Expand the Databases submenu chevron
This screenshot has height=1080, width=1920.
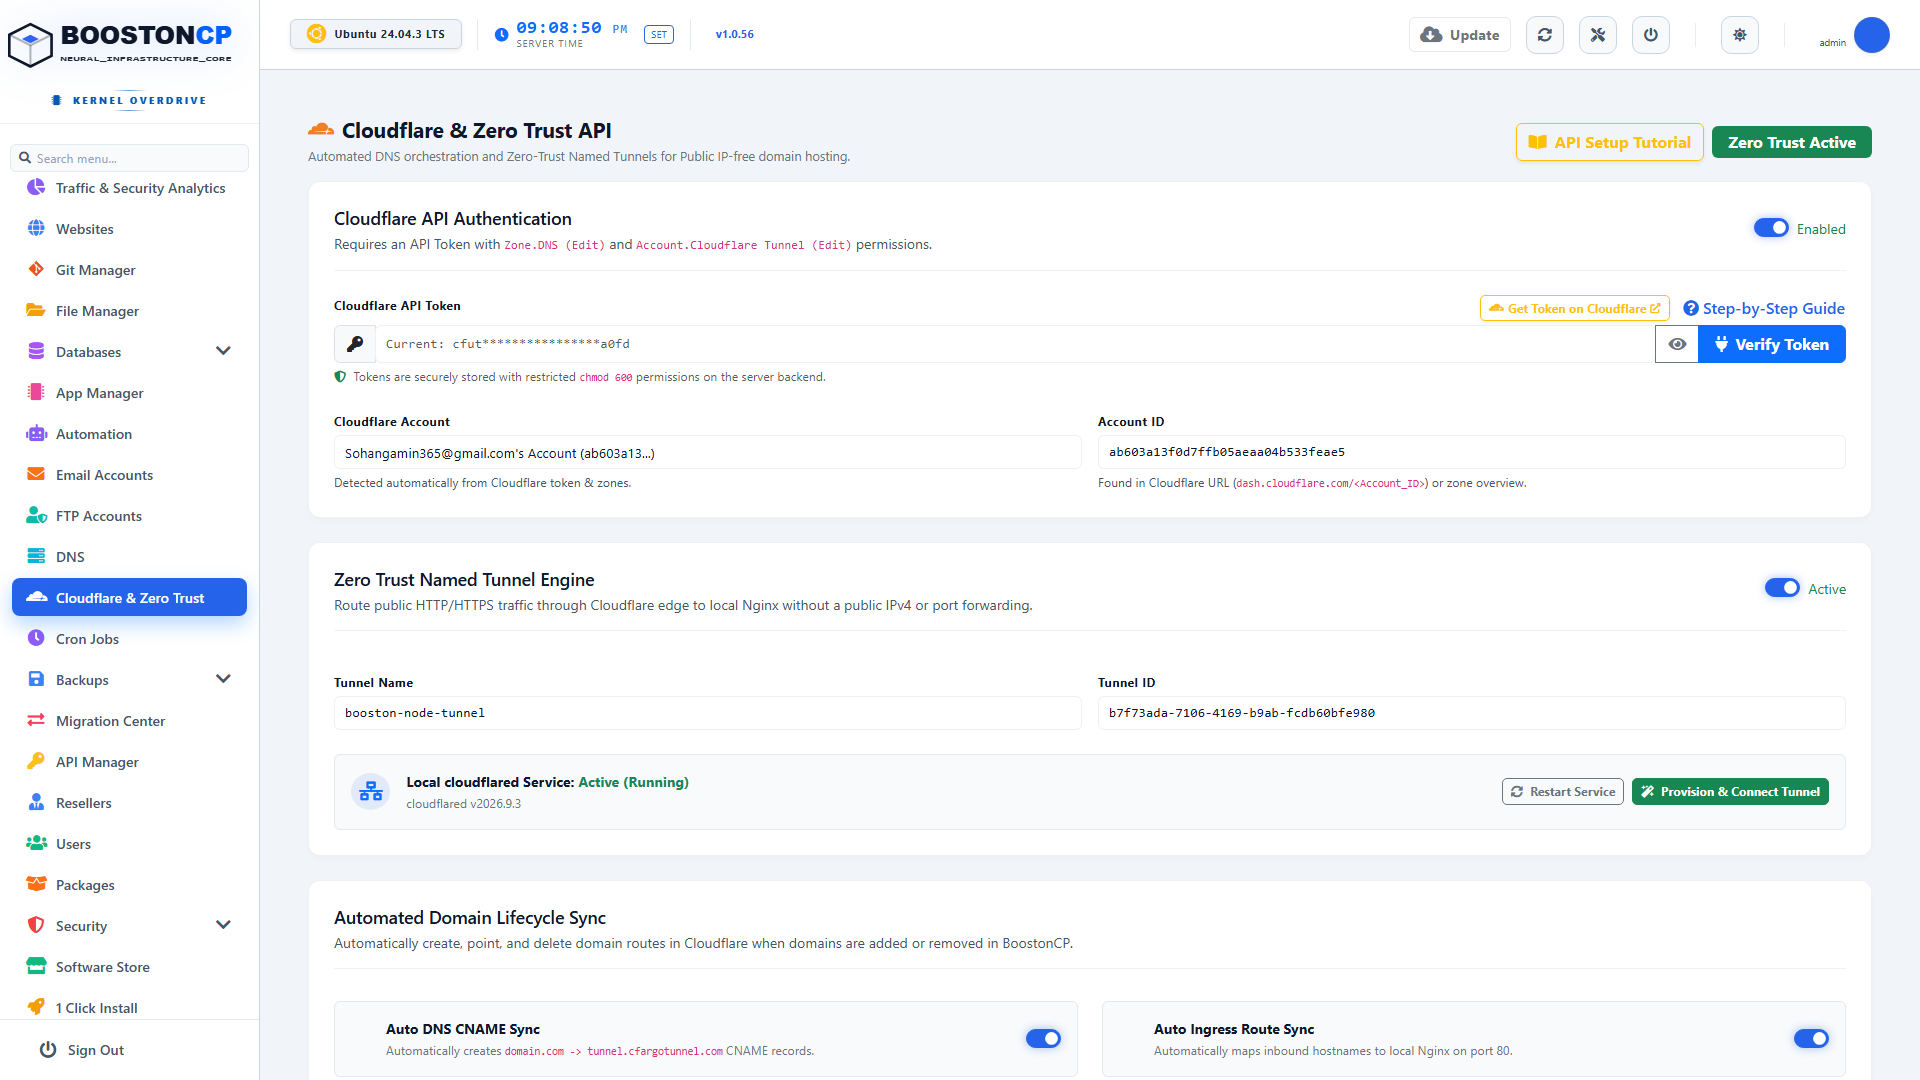pyautogui.click(x=223, y=351)
